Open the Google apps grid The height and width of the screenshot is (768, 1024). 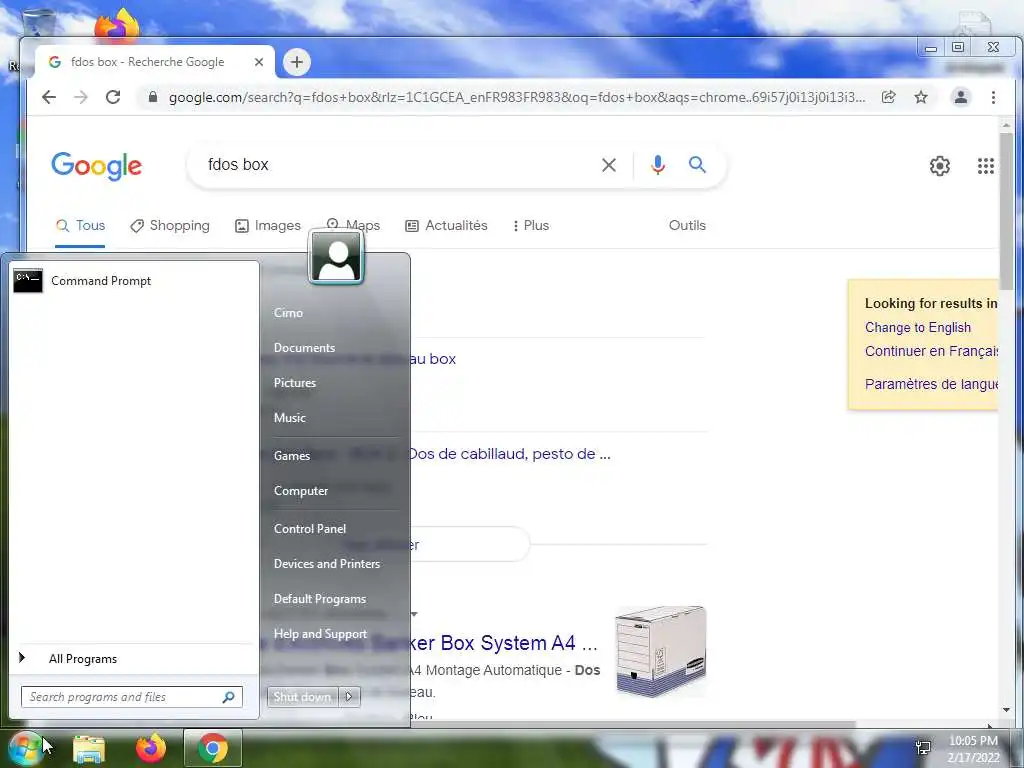pos(985,166)
